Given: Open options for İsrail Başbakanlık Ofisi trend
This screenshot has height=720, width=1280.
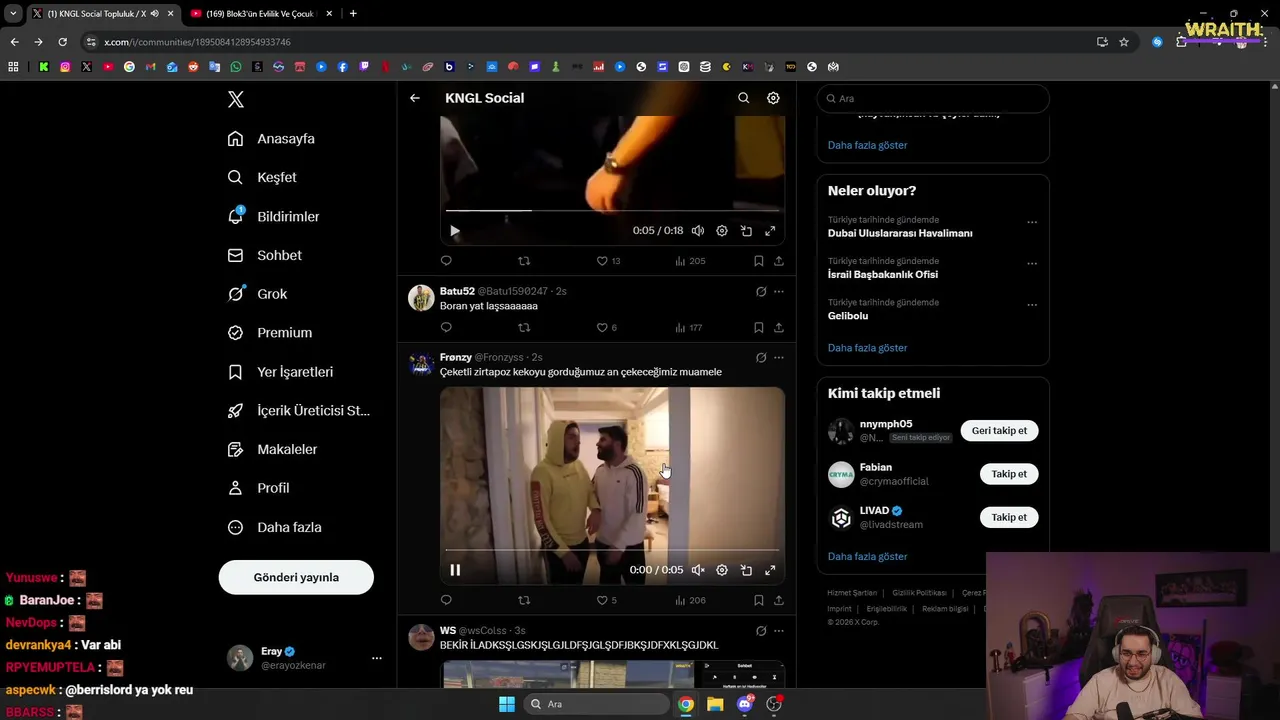Looking at the screenshot, I should (x=1032, y=264).
